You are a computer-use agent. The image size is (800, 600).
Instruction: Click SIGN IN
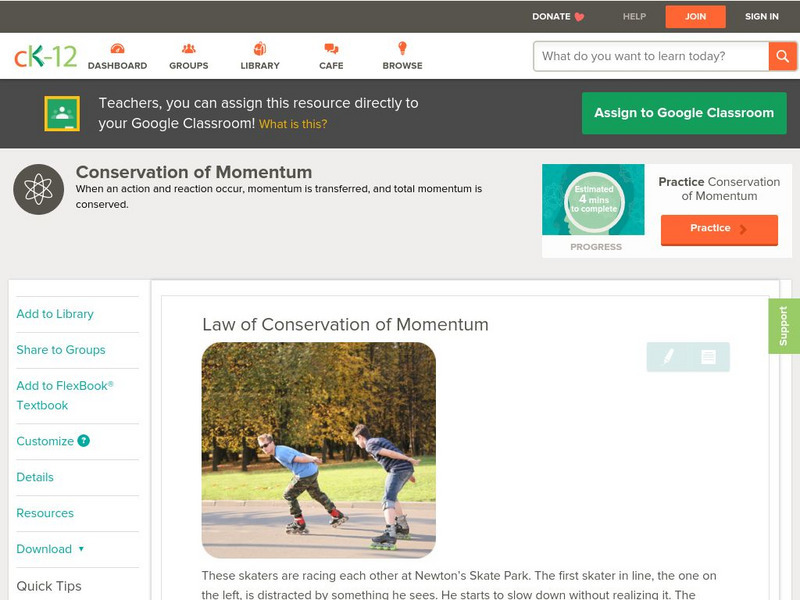[x=762, y=17]
